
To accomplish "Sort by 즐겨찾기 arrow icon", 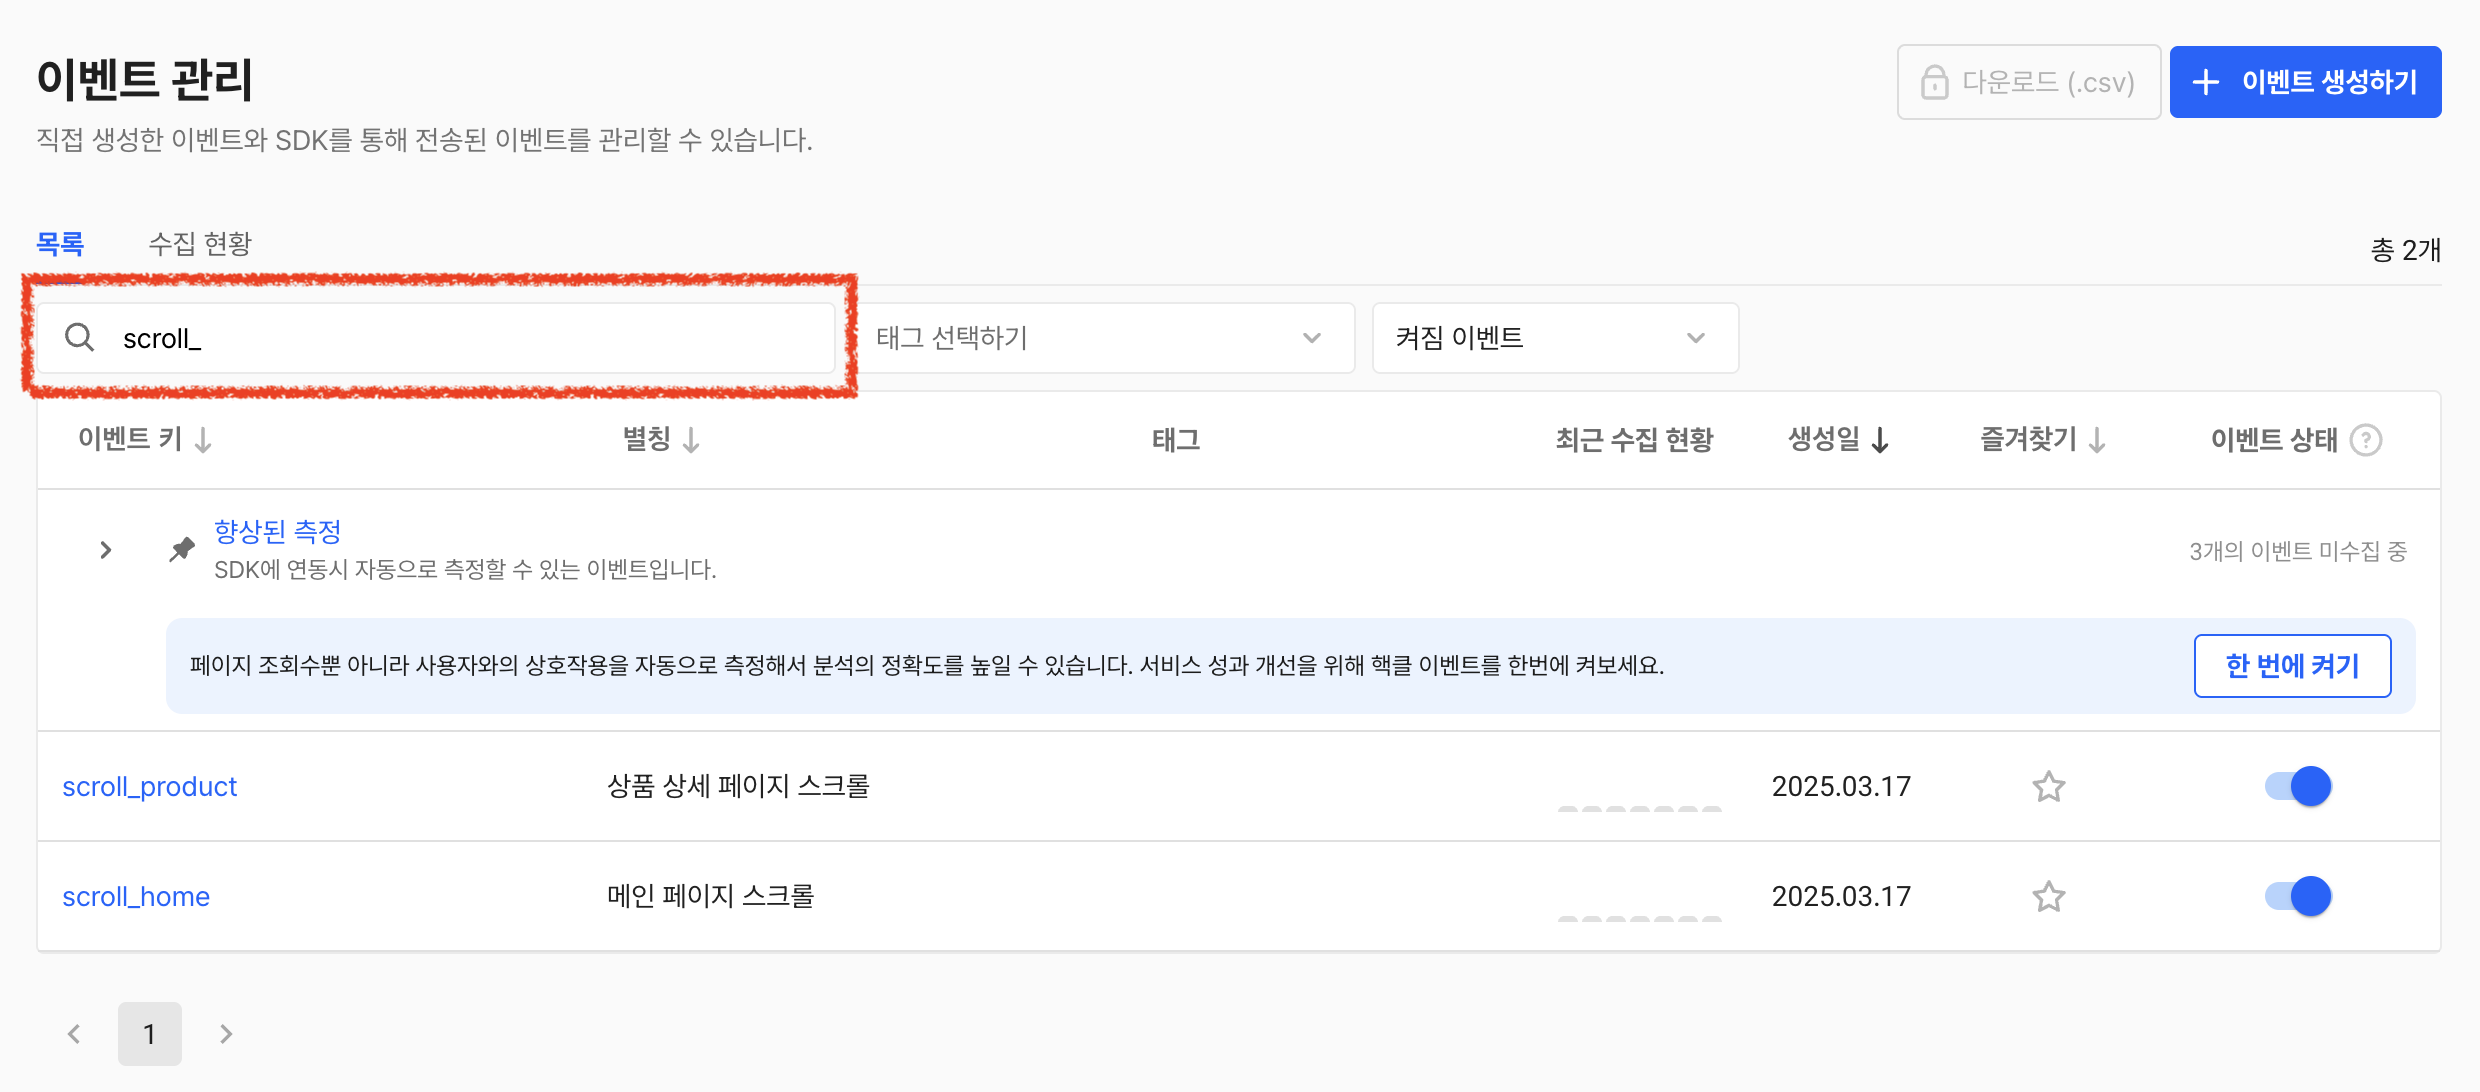I will 2097,440.
